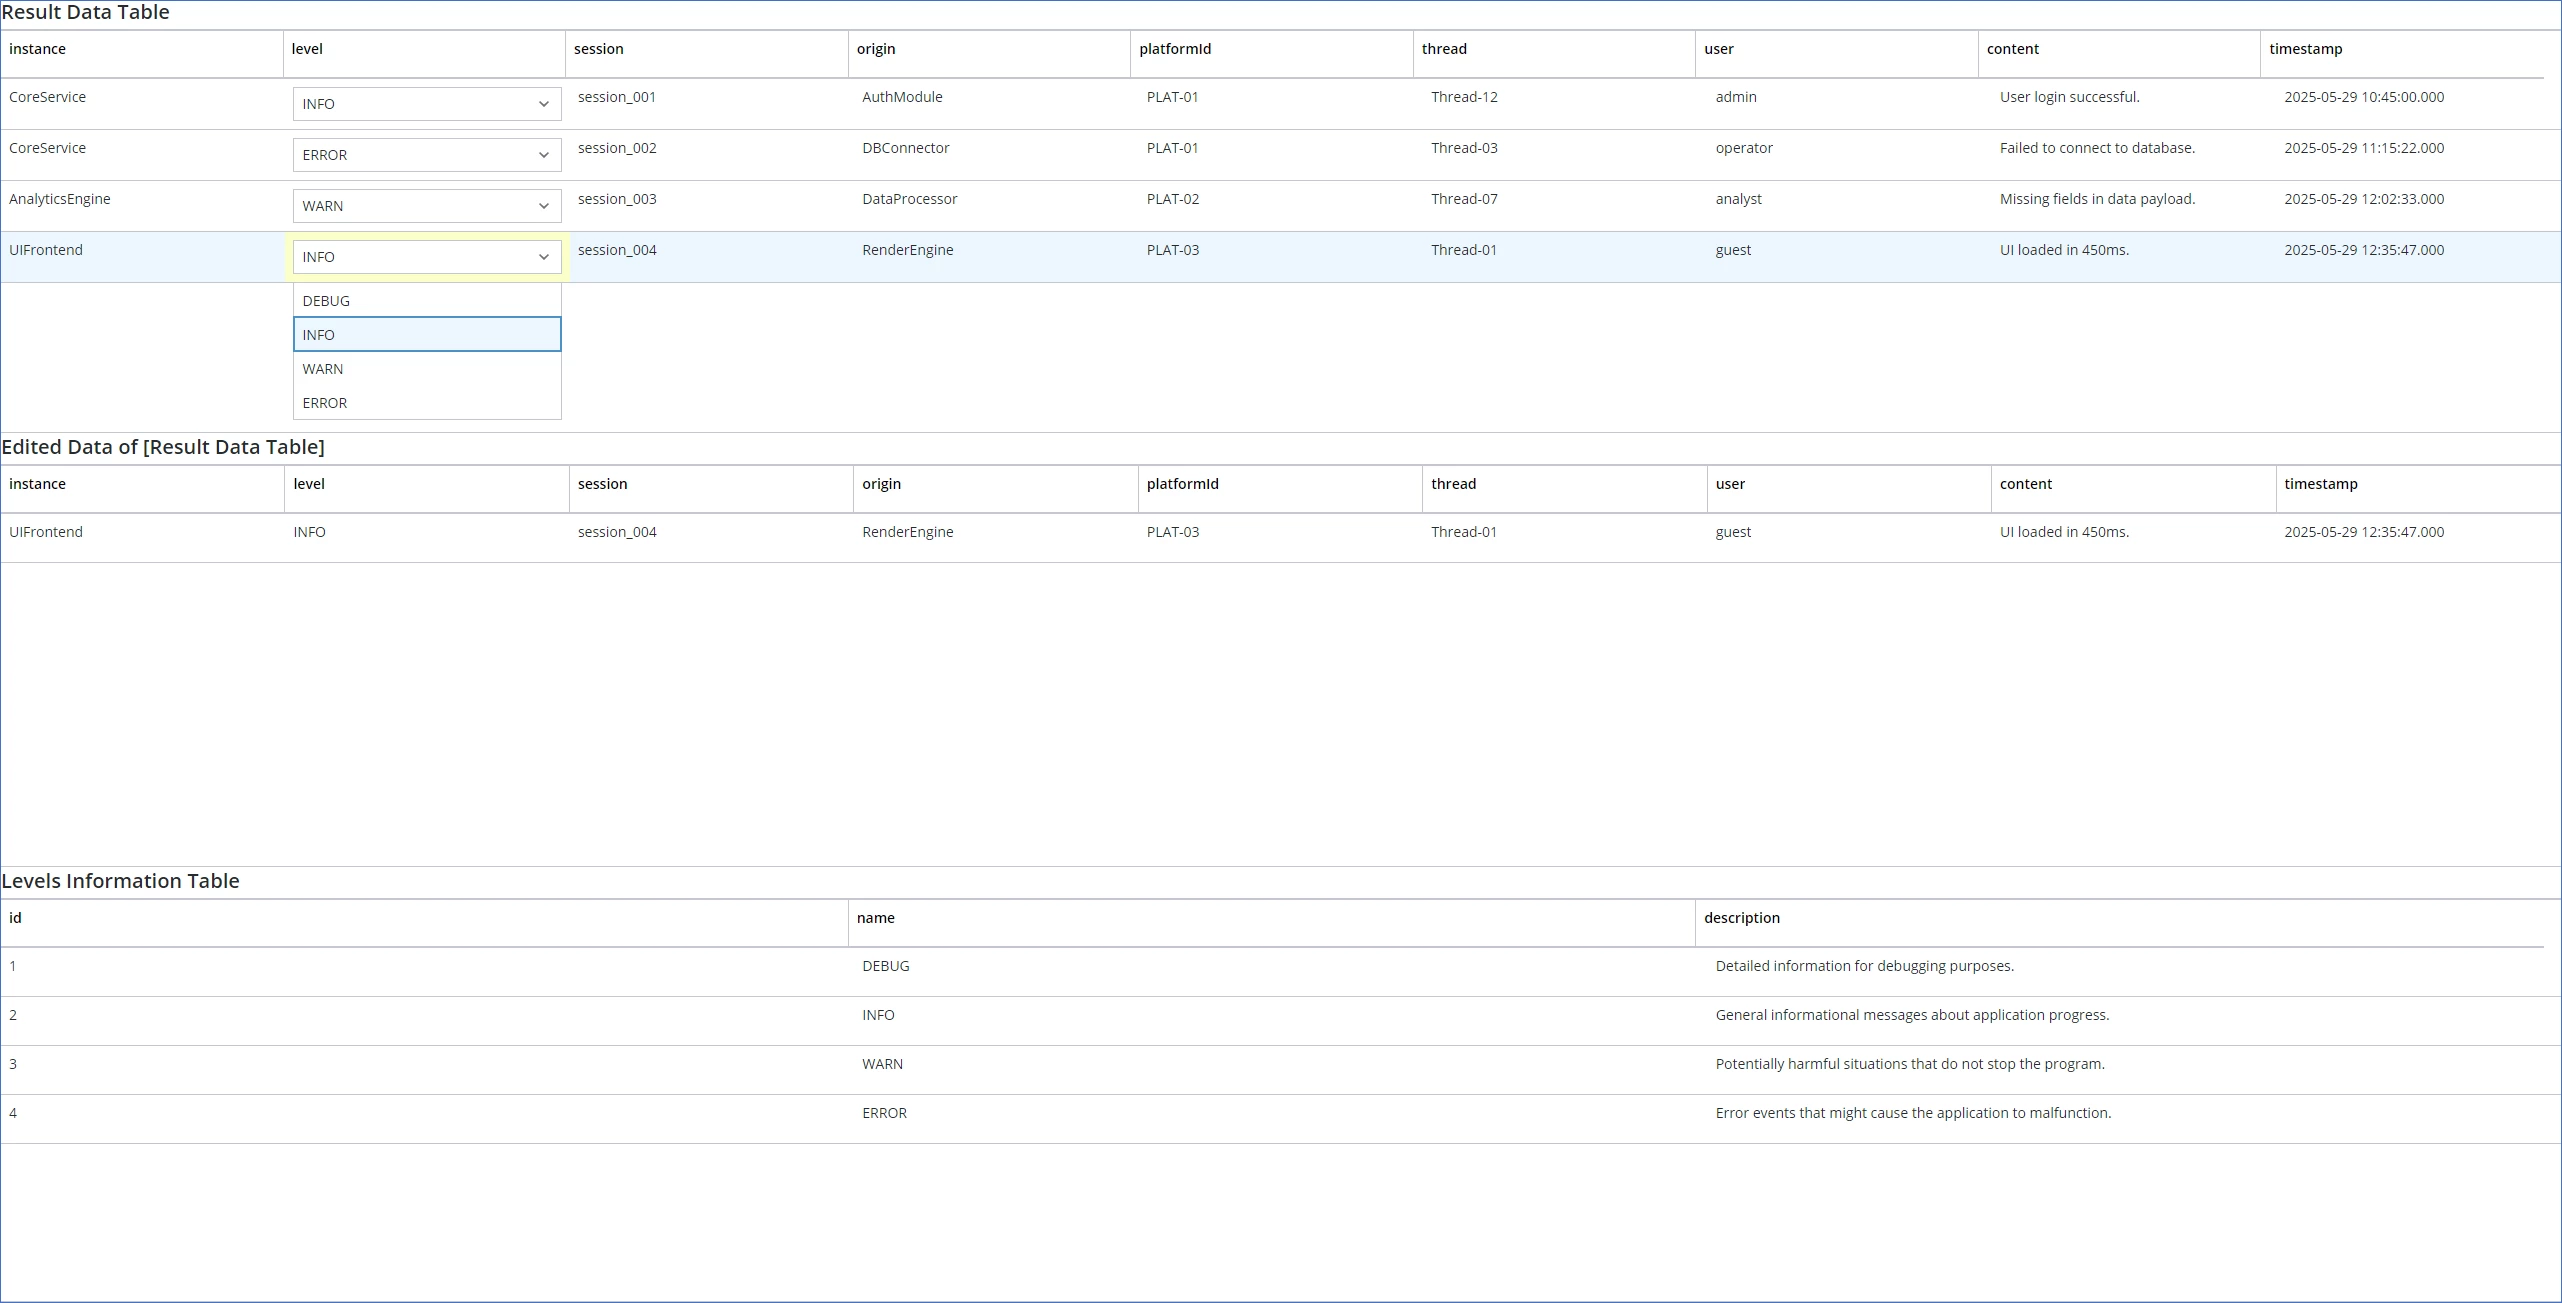The width and height of the screenshot is (2562, 1303).
Task: Open WARN level dropdown for AnalyticsEngine
Action: [426, 206]
